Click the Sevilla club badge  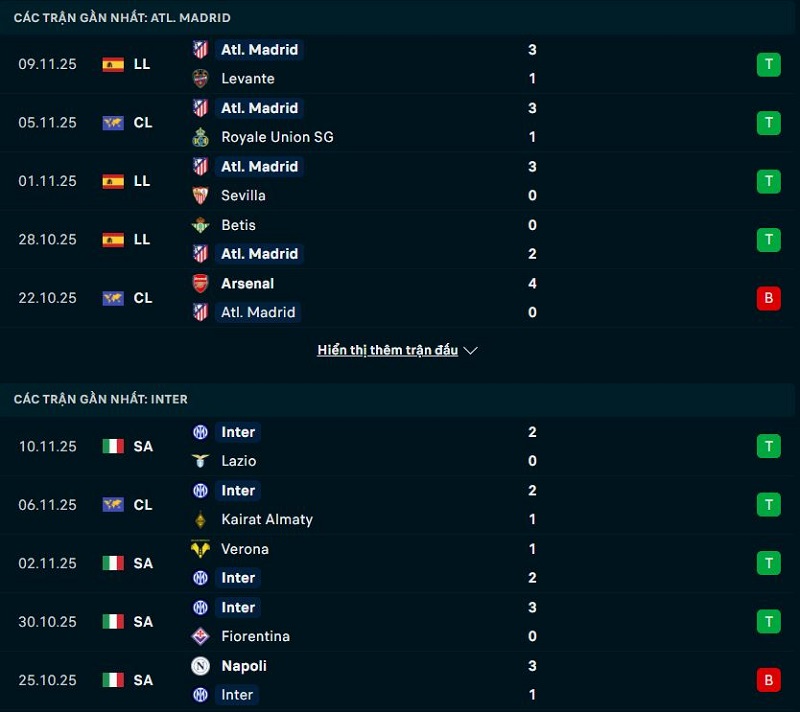201,195
